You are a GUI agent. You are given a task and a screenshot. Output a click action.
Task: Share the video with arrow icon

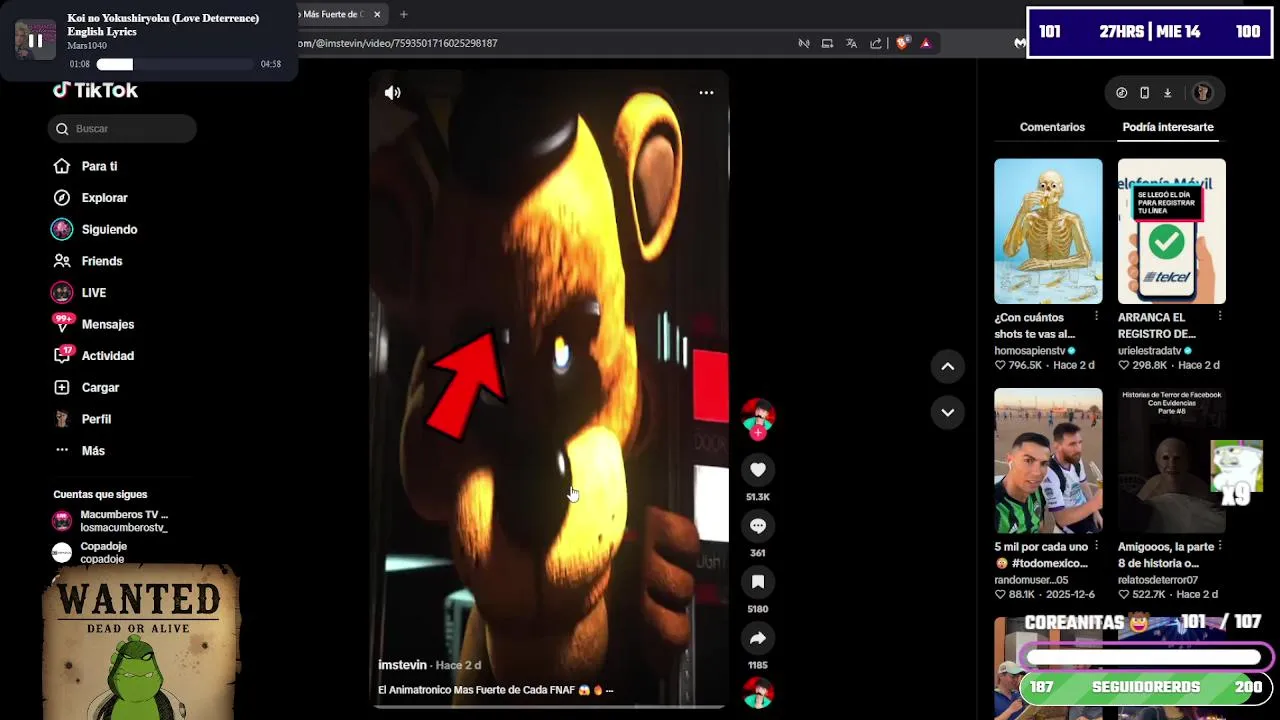pos(758,638)
